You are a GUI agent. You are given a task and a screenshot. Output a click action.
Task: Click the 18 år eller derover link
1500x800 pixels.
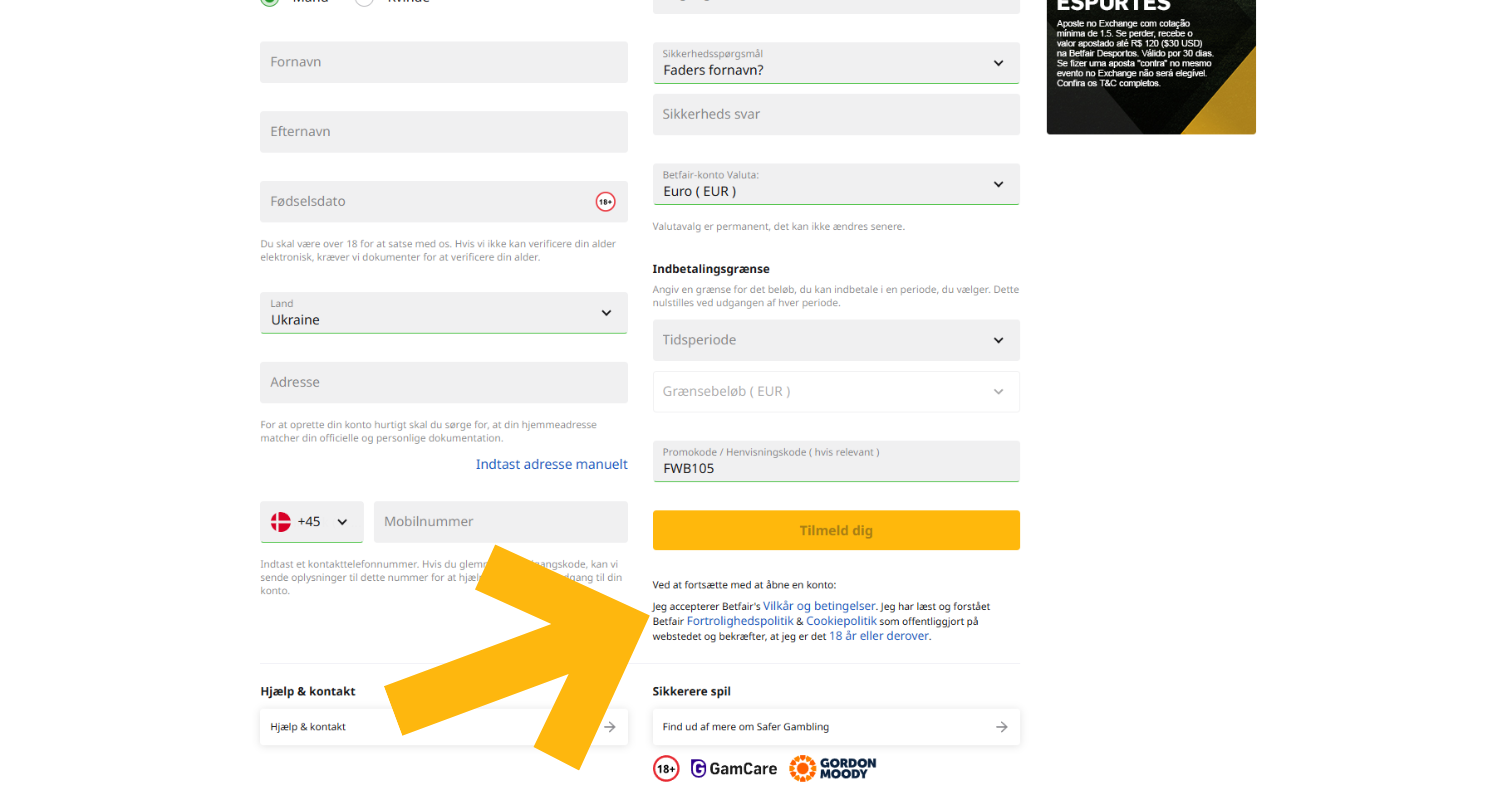pyautogui.click(x=879, y=636)
